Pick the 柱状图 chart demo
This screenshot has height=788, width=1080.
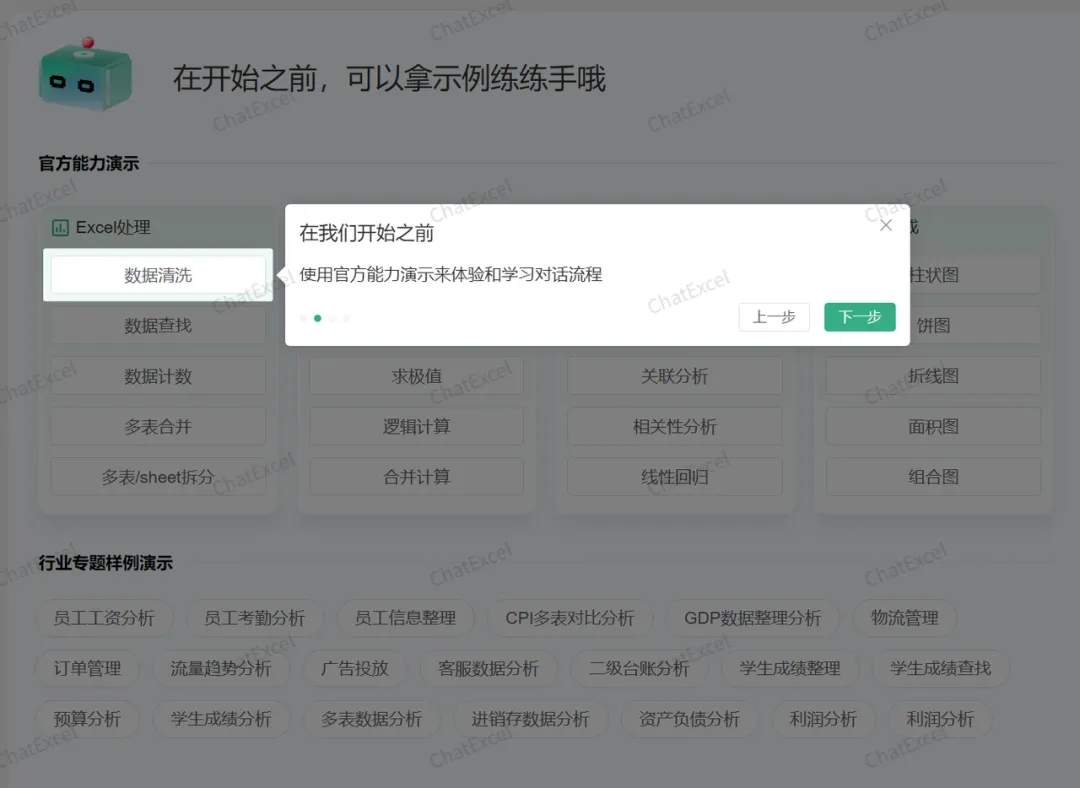975,275
